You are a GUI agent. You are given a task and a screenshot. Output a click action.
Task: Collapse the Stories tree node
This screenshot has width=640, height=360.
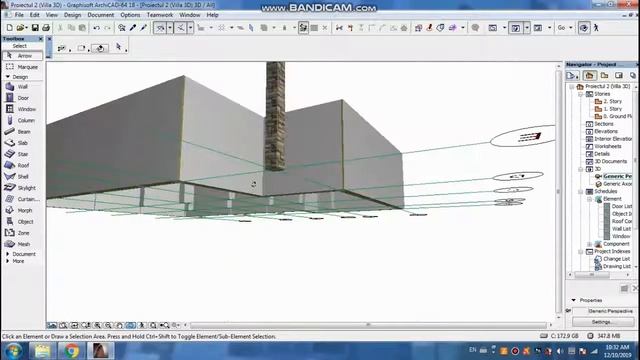[581, 94]
